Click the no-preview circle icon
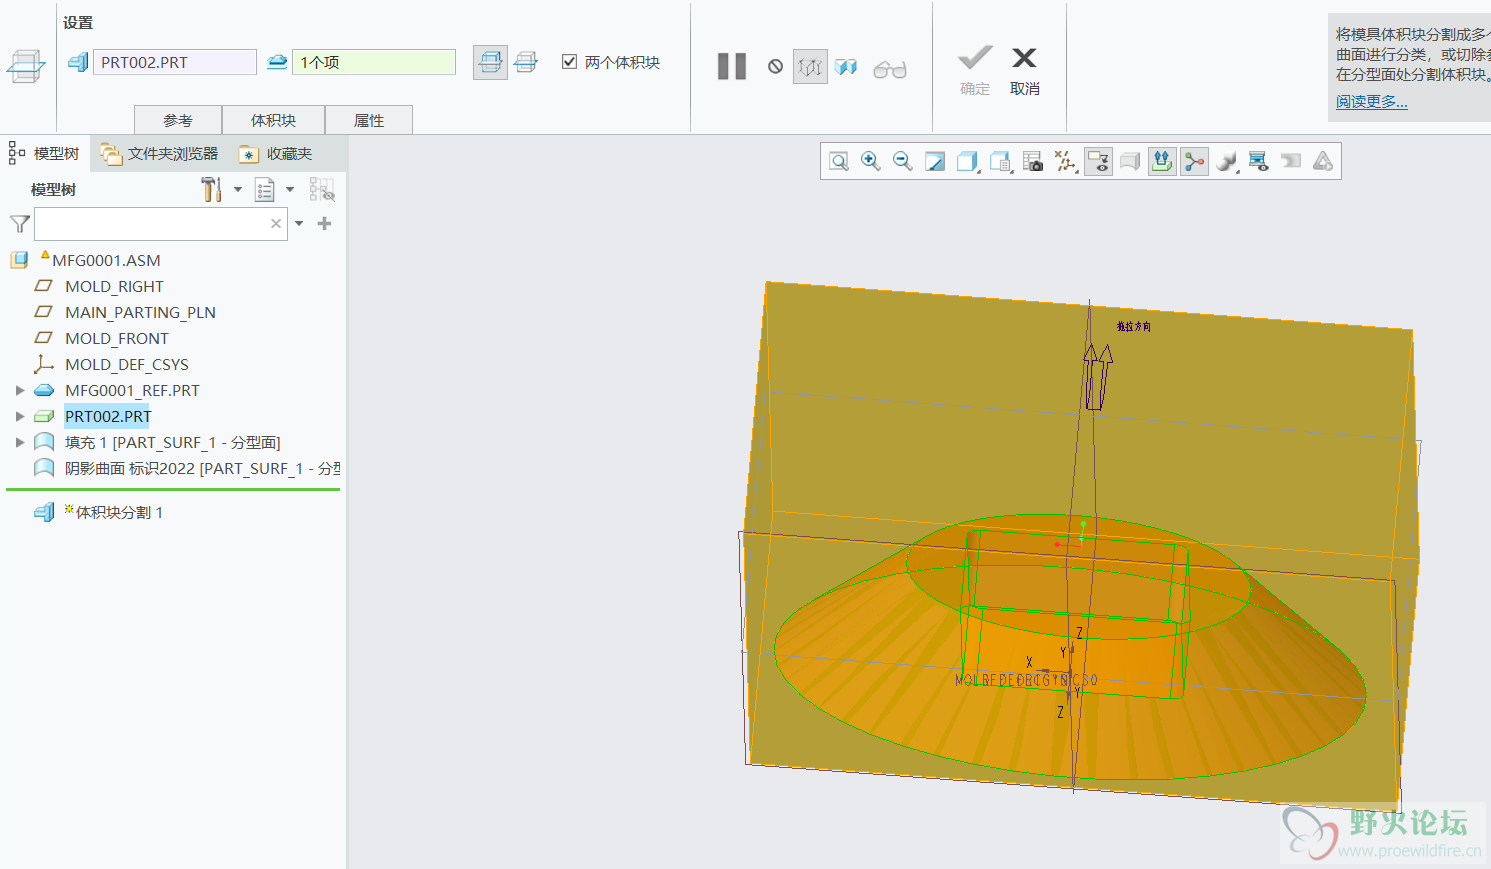1491x869 pixels. (x=775, y=67)
